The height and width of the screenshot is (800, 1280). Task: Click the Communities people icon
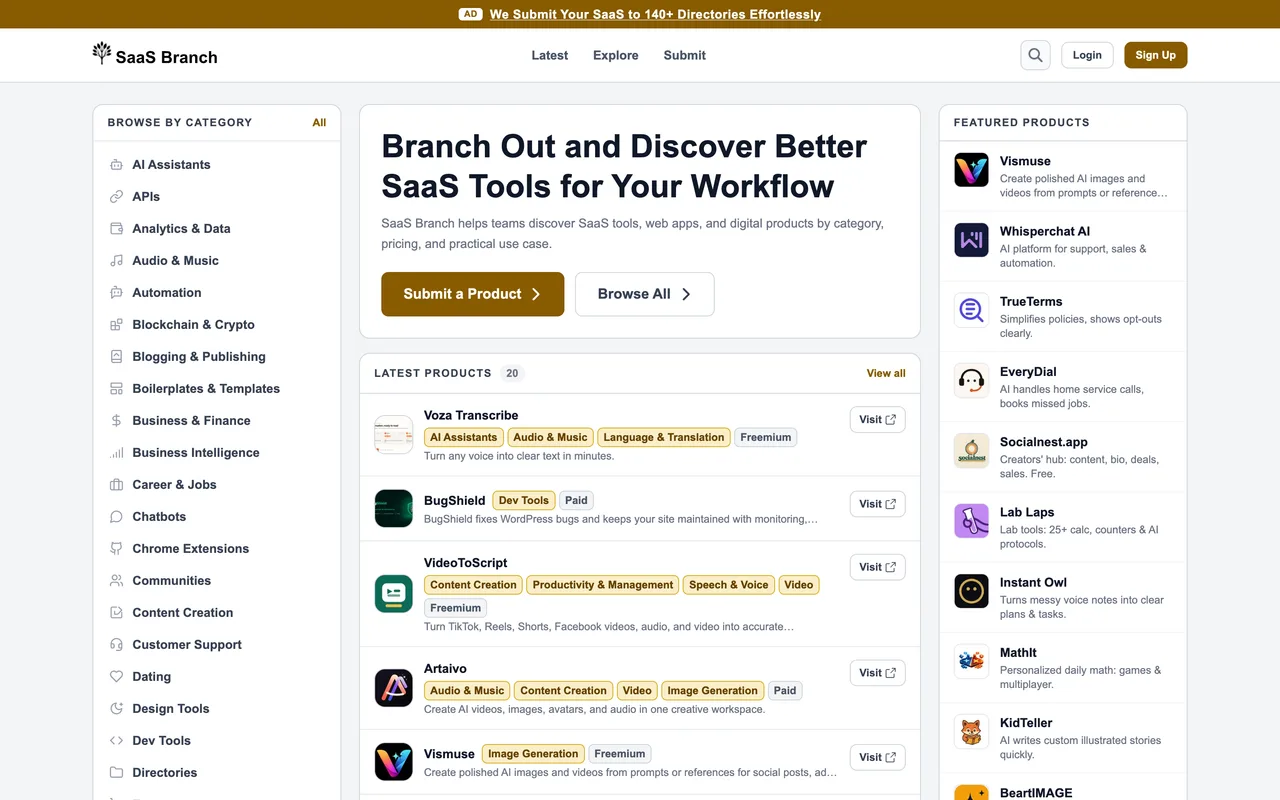coord(116,581)
